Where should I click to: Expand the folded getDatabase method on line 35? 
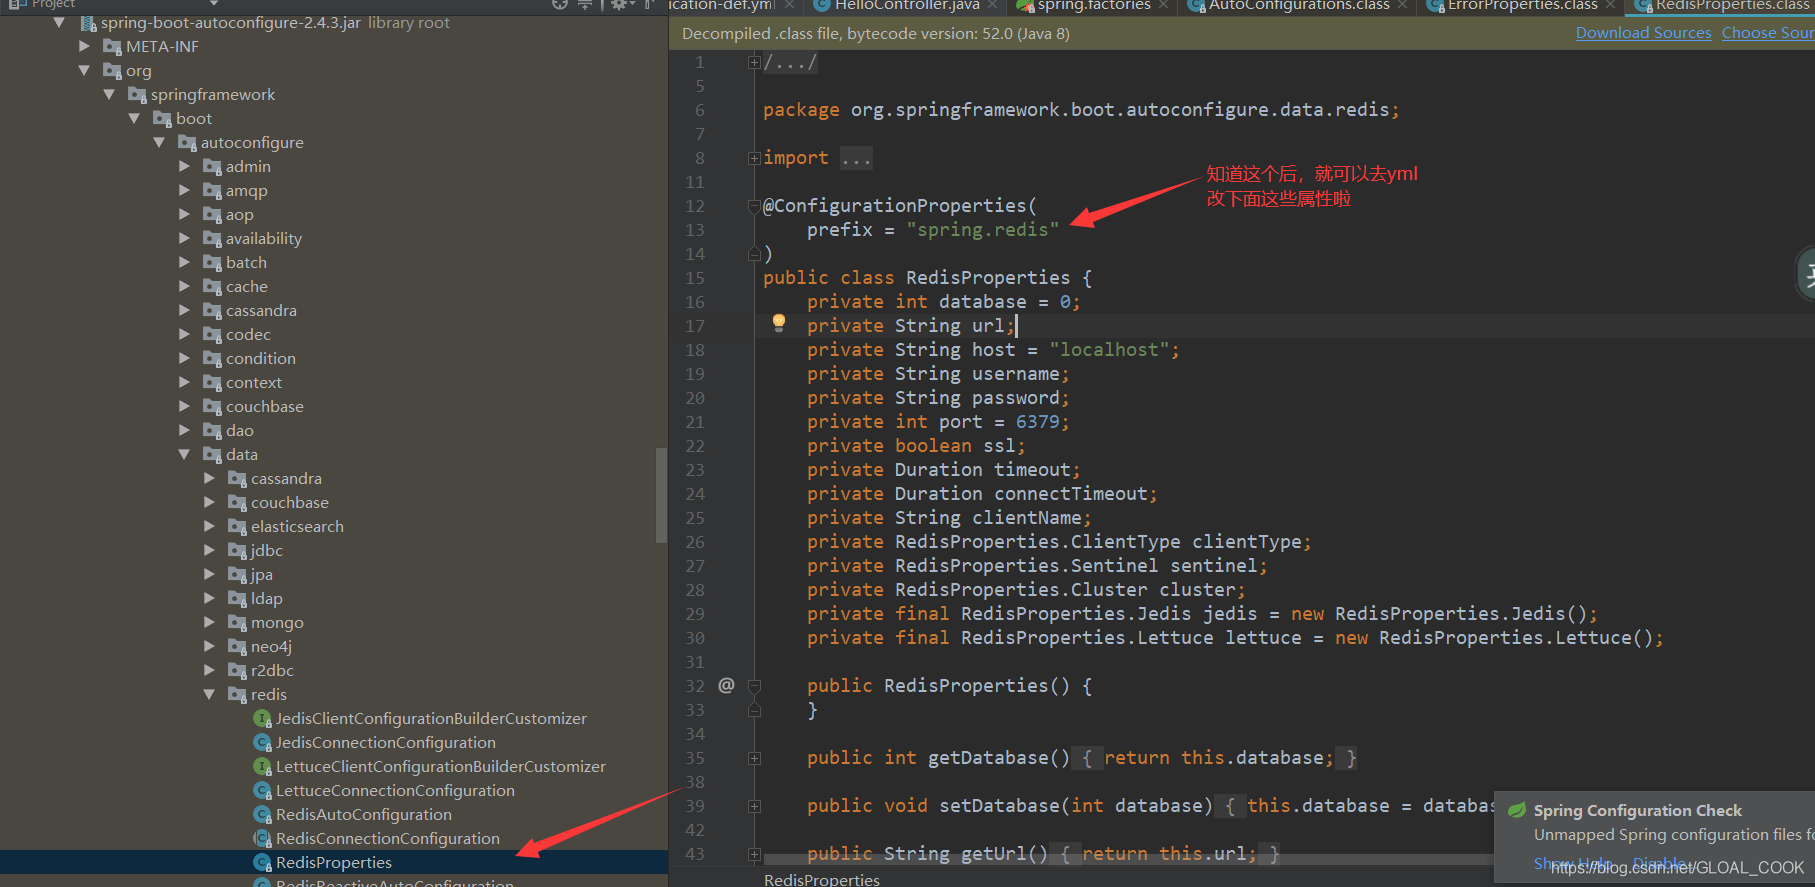point(754,758)
